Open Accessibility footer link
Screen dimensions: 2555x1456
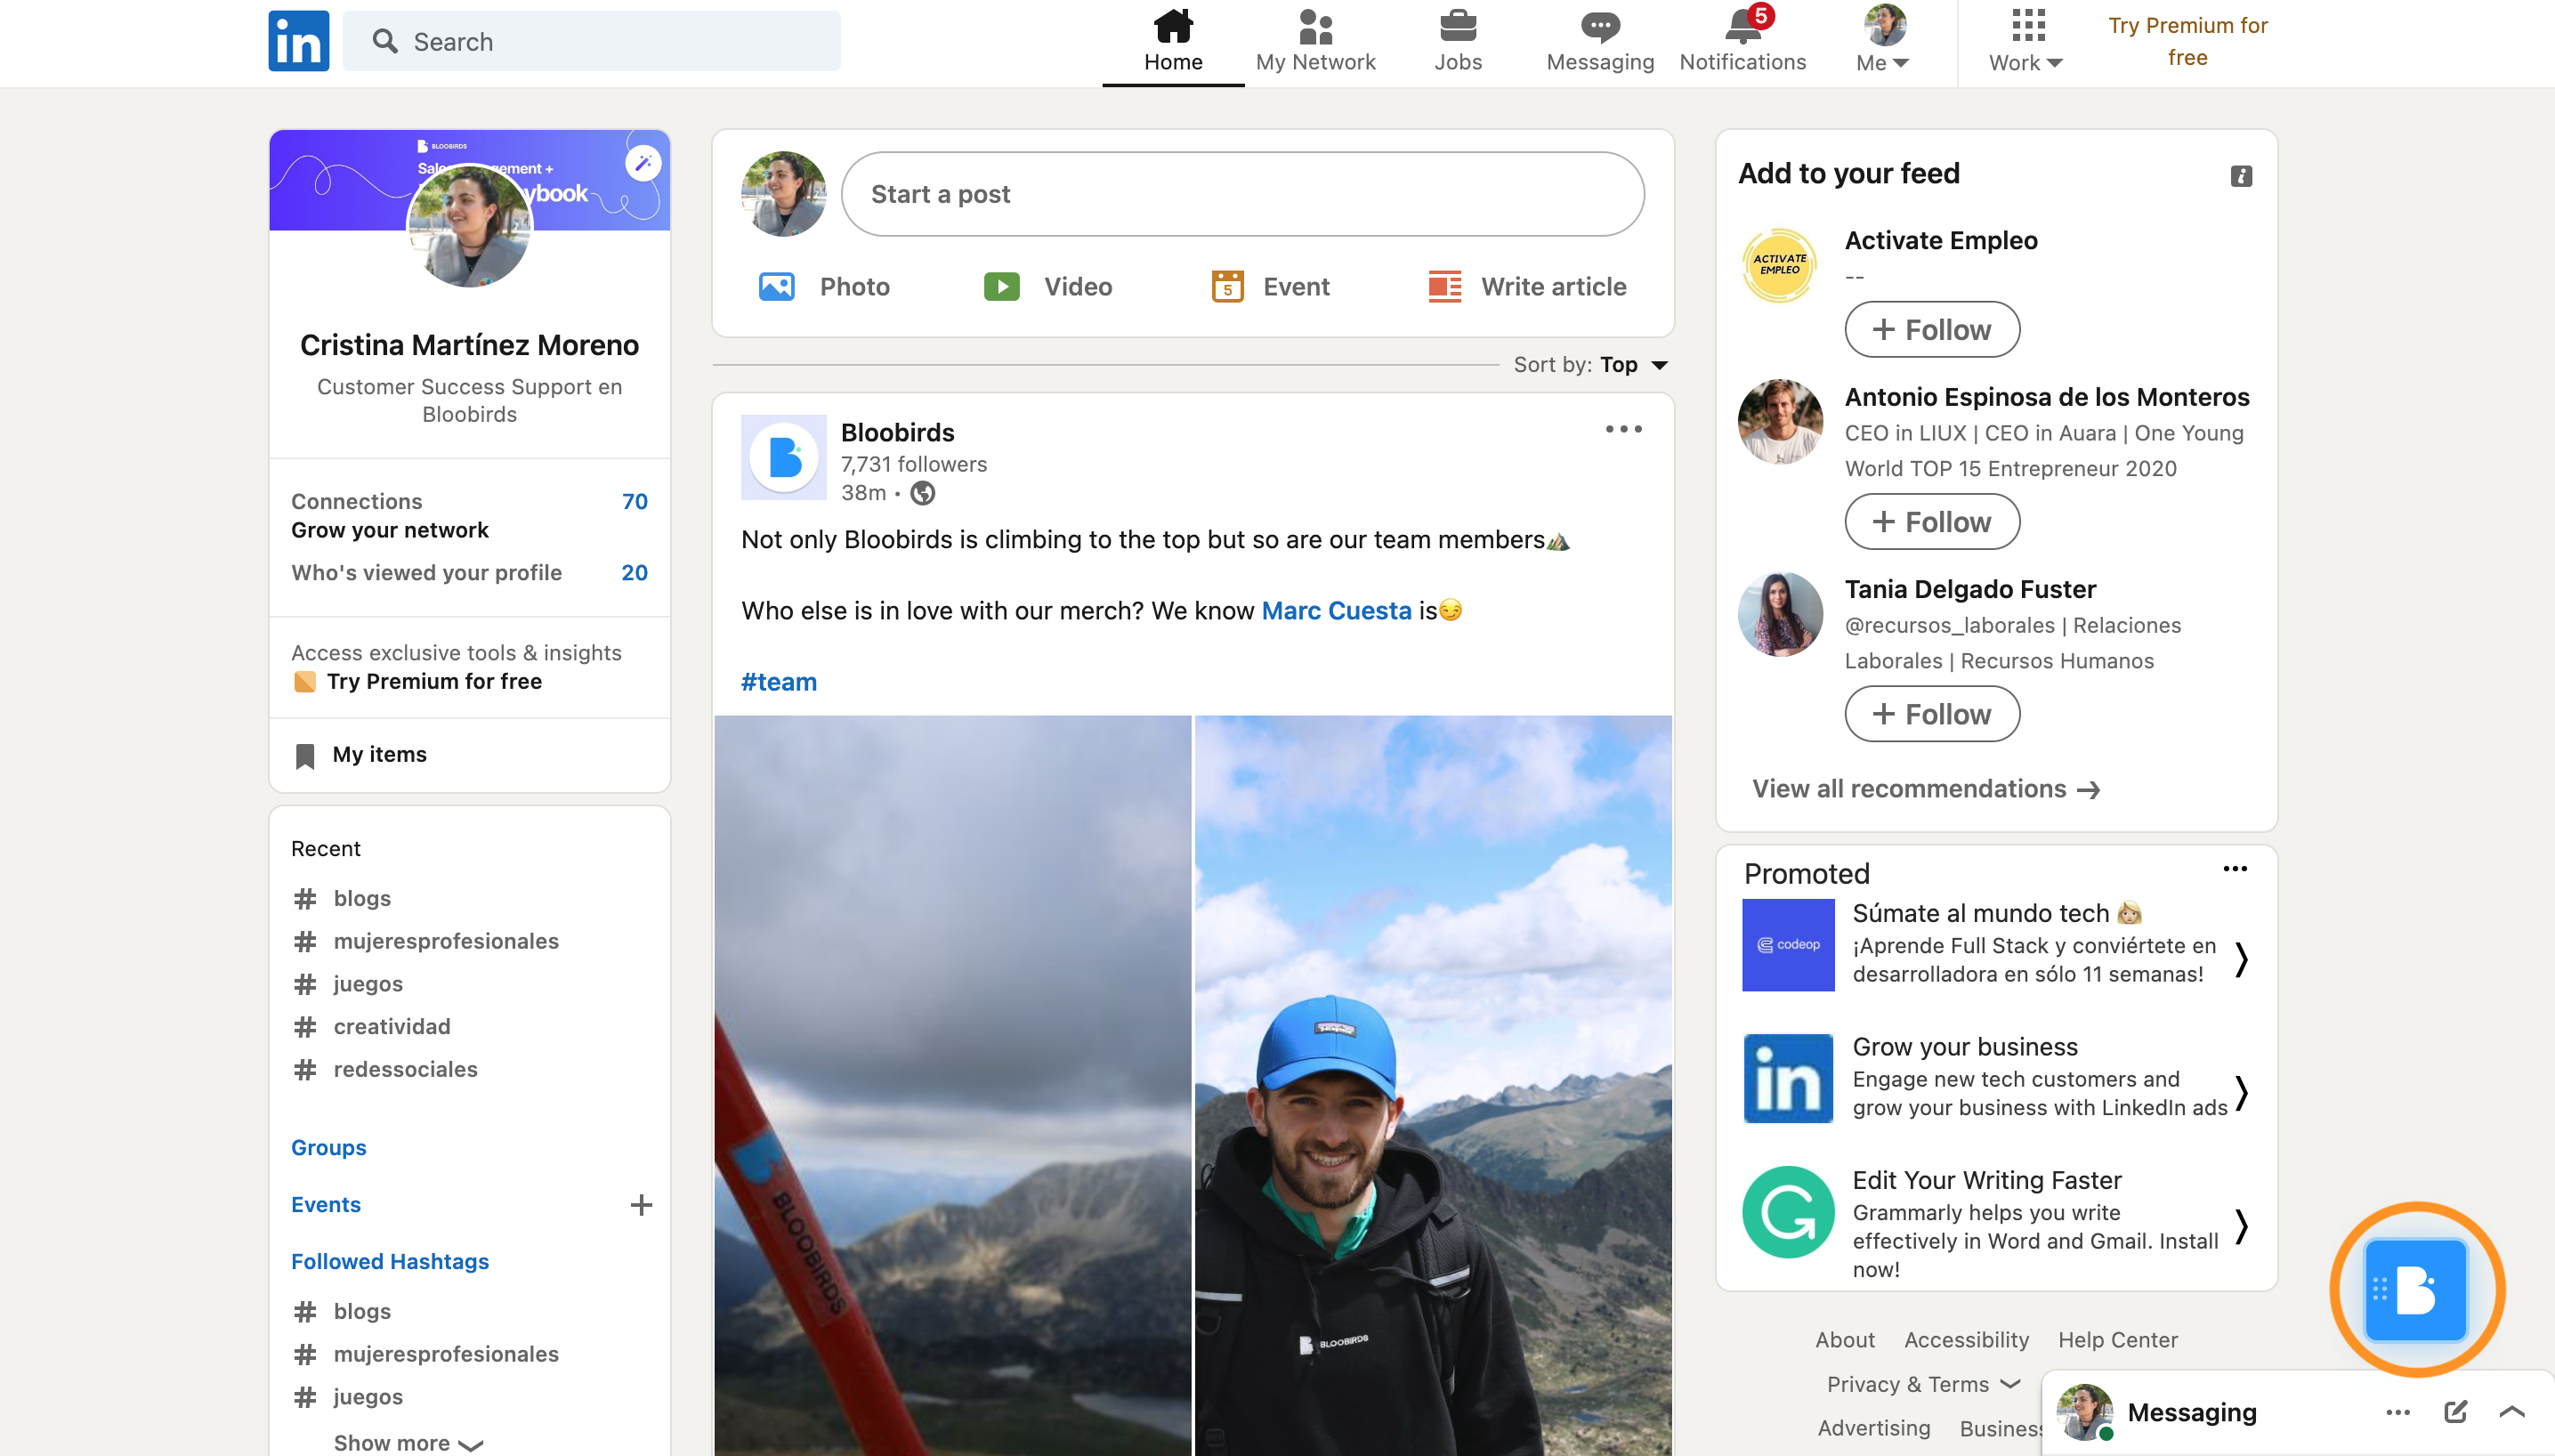(1966, 1340)
